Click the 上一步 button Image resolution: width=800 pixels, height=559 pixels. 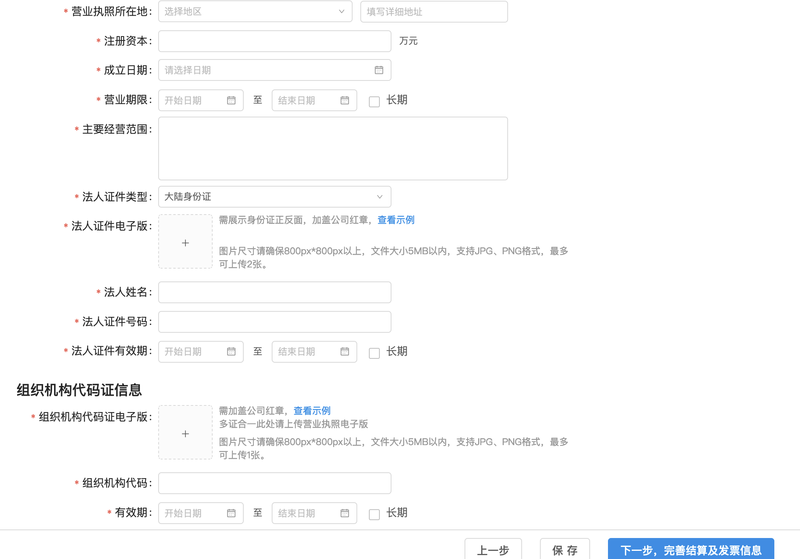(x=493, y=549)
